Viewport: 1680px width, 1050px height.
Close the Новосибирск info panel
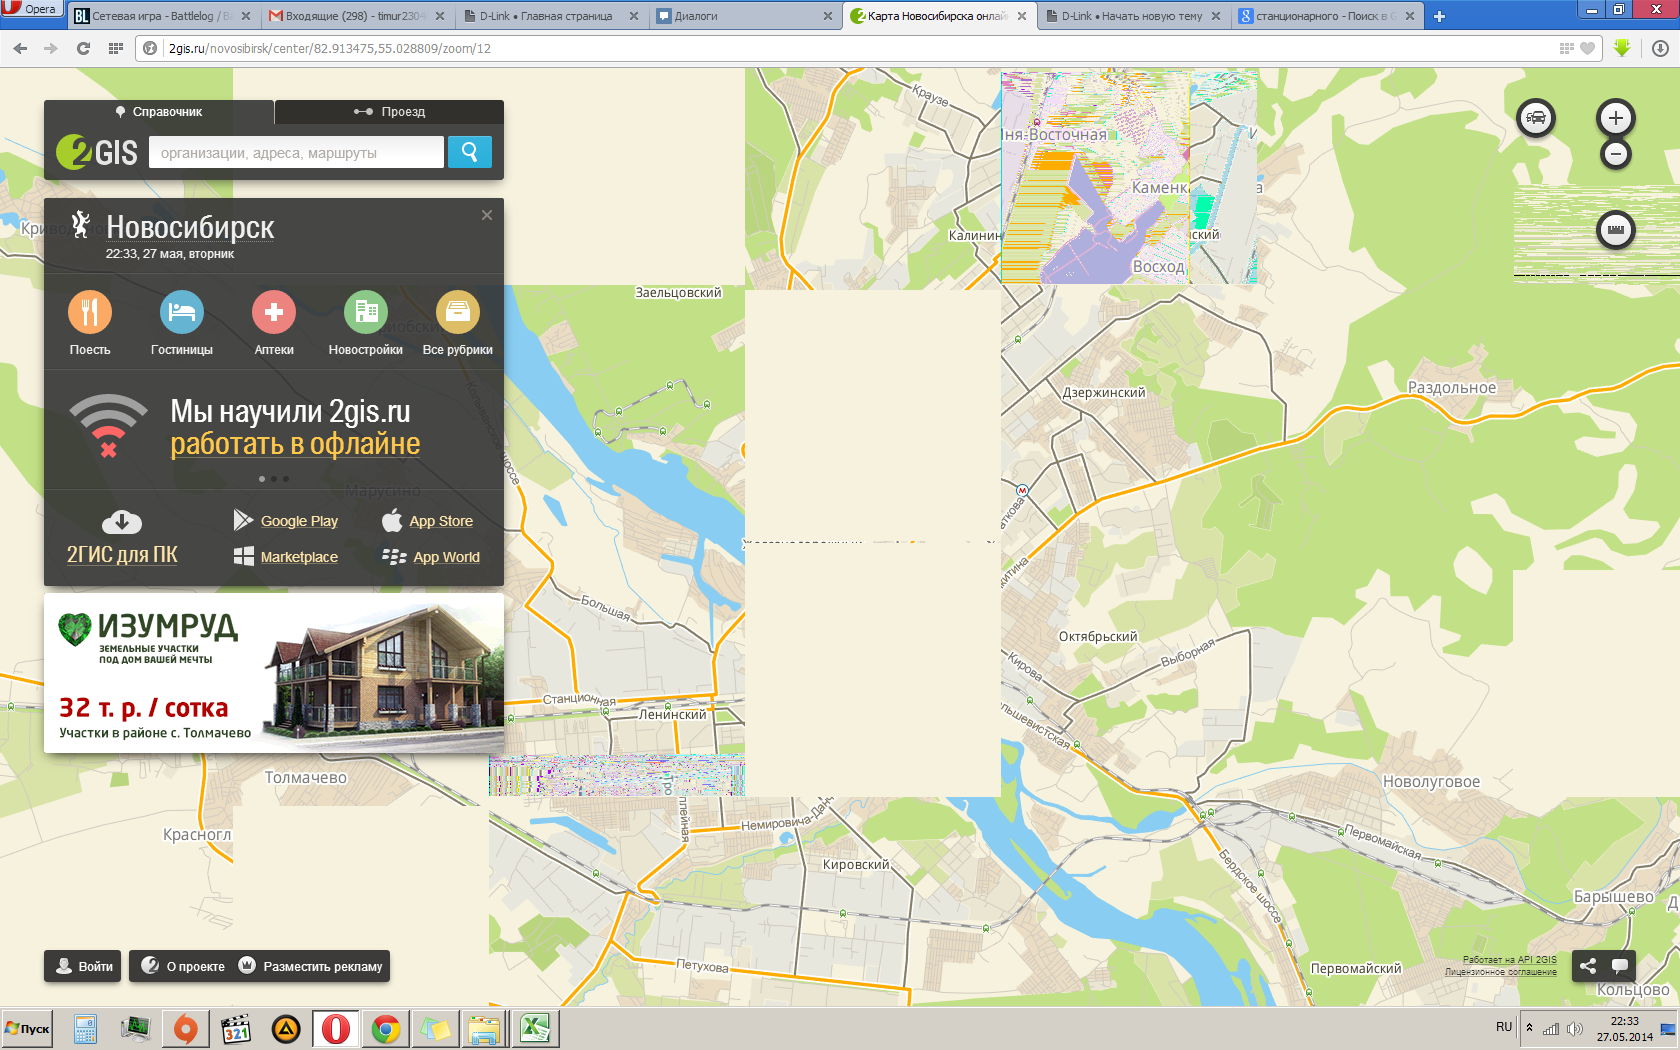[487, 215]
